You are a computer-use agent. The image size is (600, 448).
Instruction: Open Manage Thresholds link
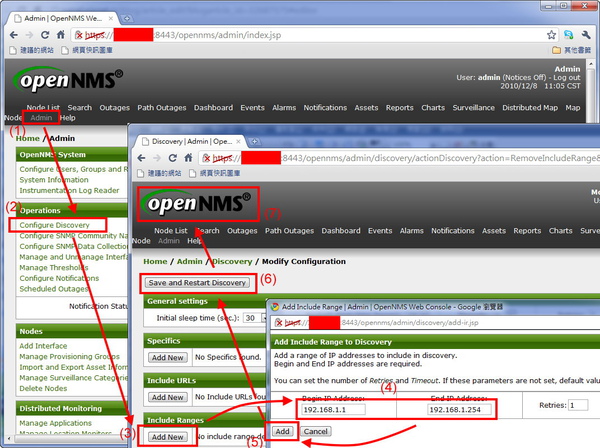click(54, 268)
